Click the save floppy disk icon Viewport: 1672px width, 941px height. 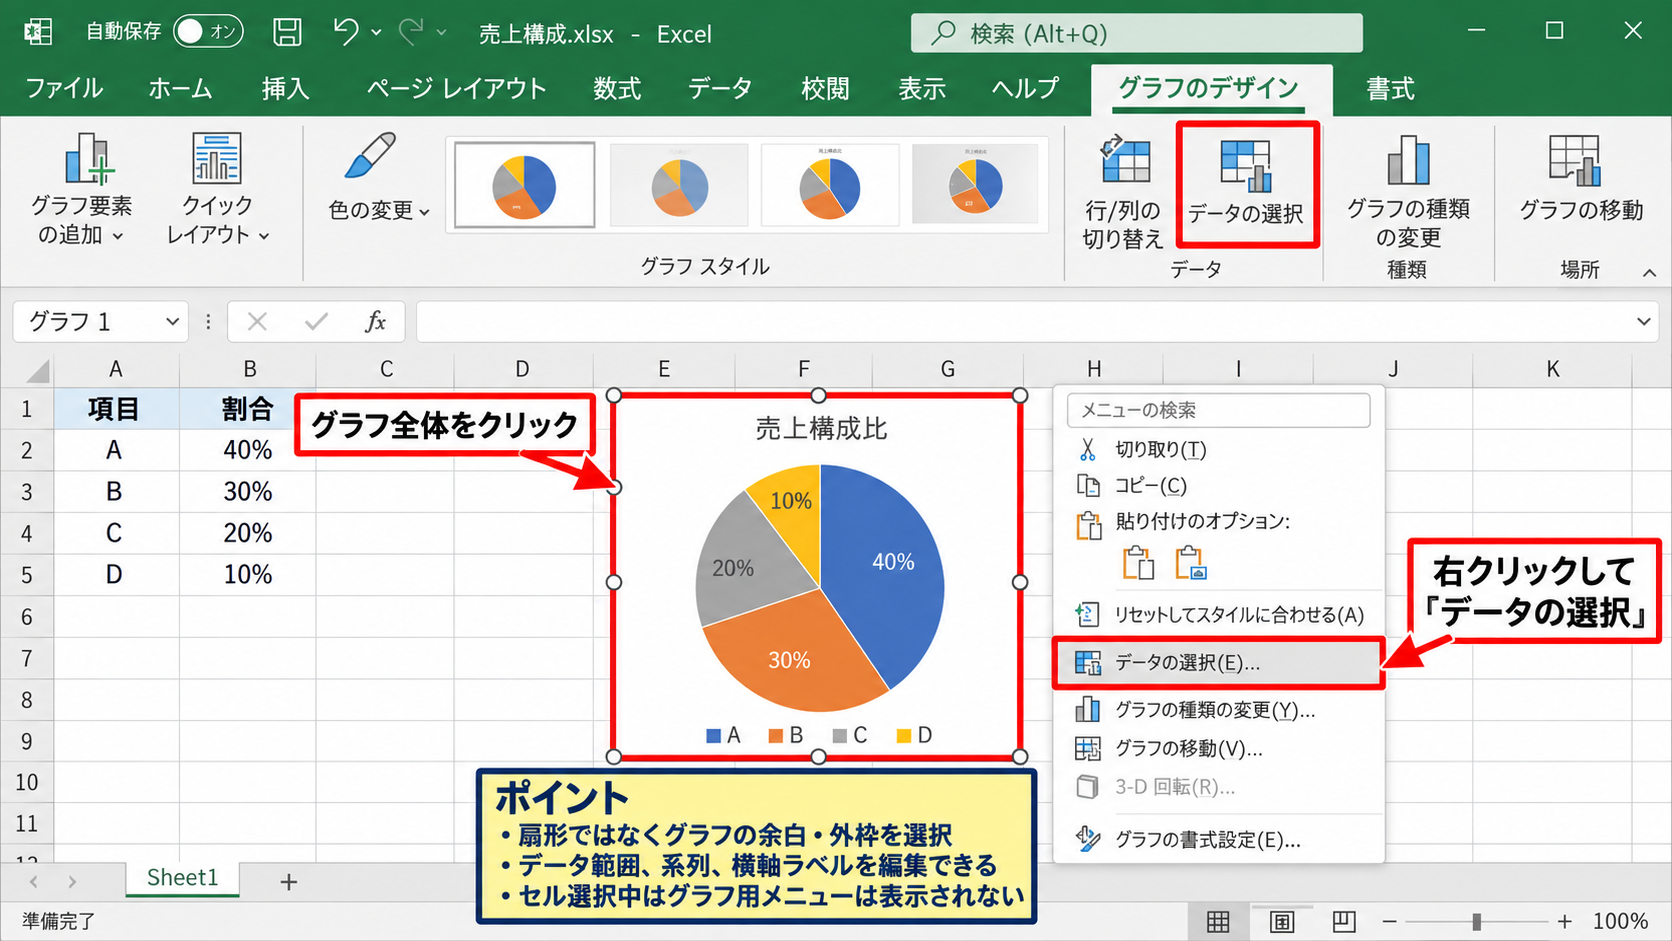(287, 32)
